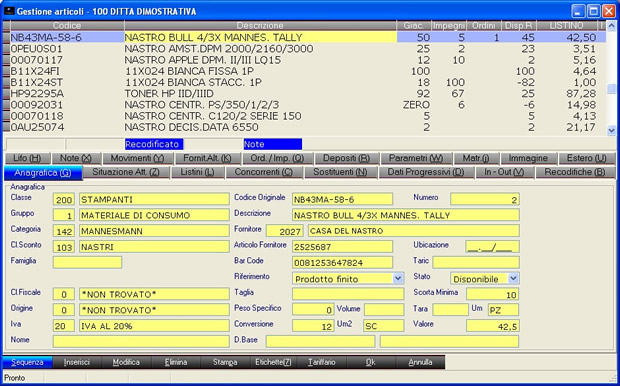620x386 pixels.
Task: Open the Fornit.Alt. (K) tab
Action: 207,158
